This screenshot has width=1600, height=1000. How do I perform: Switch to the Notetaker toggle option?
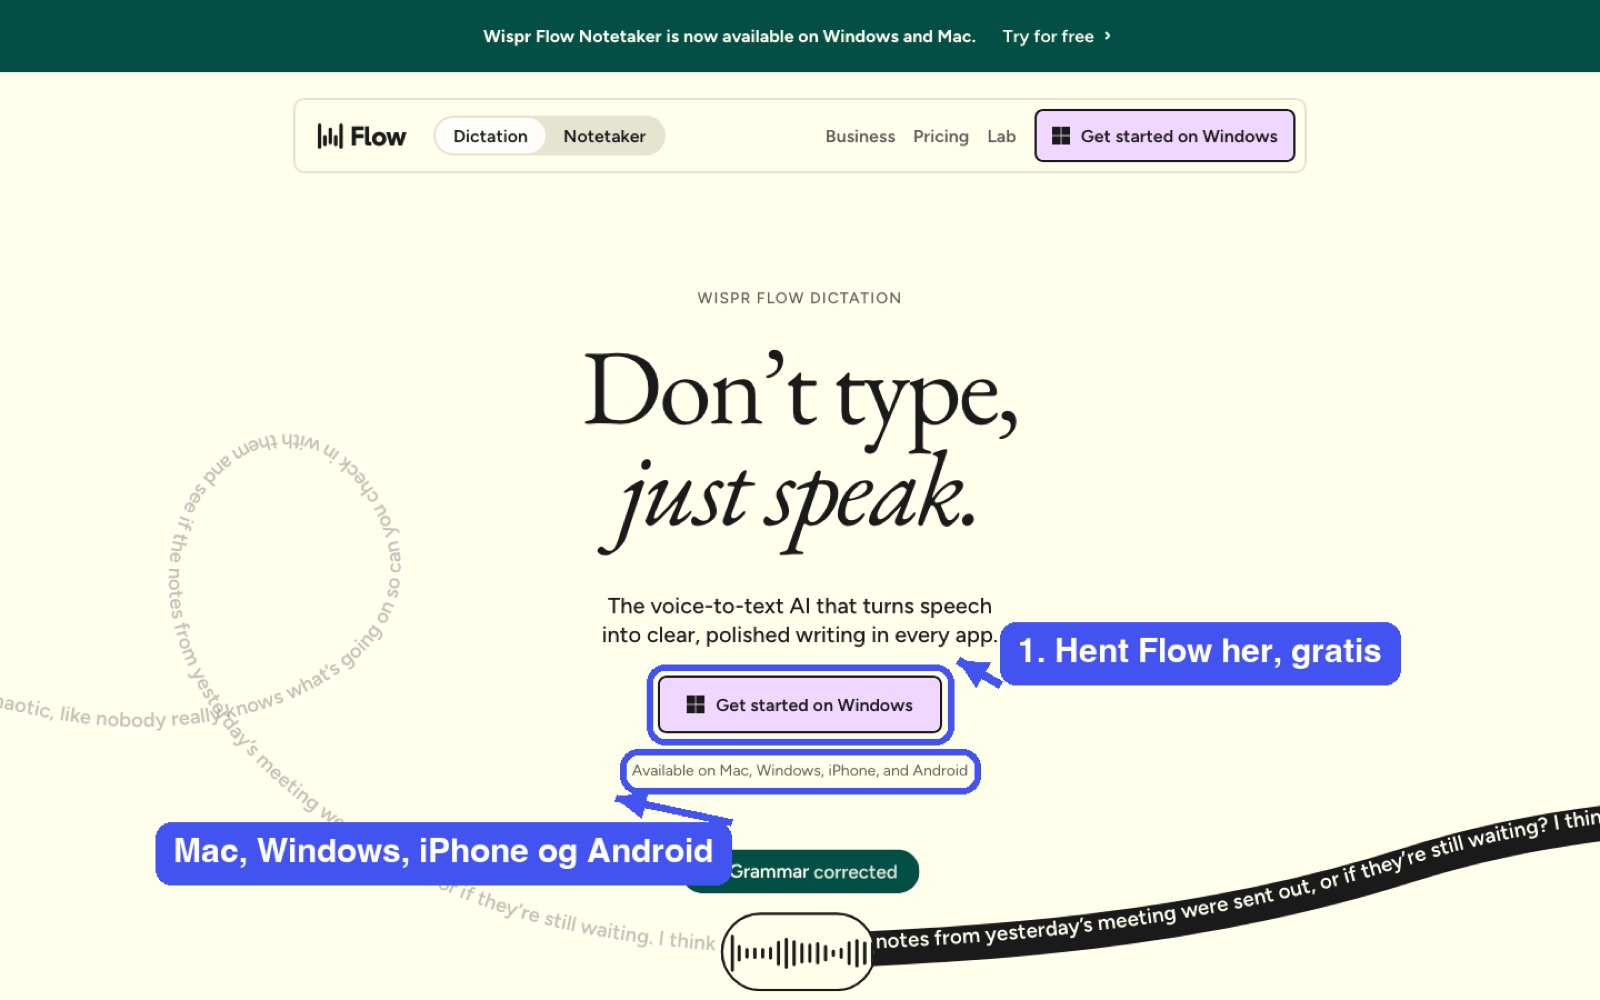click(604, 136)
